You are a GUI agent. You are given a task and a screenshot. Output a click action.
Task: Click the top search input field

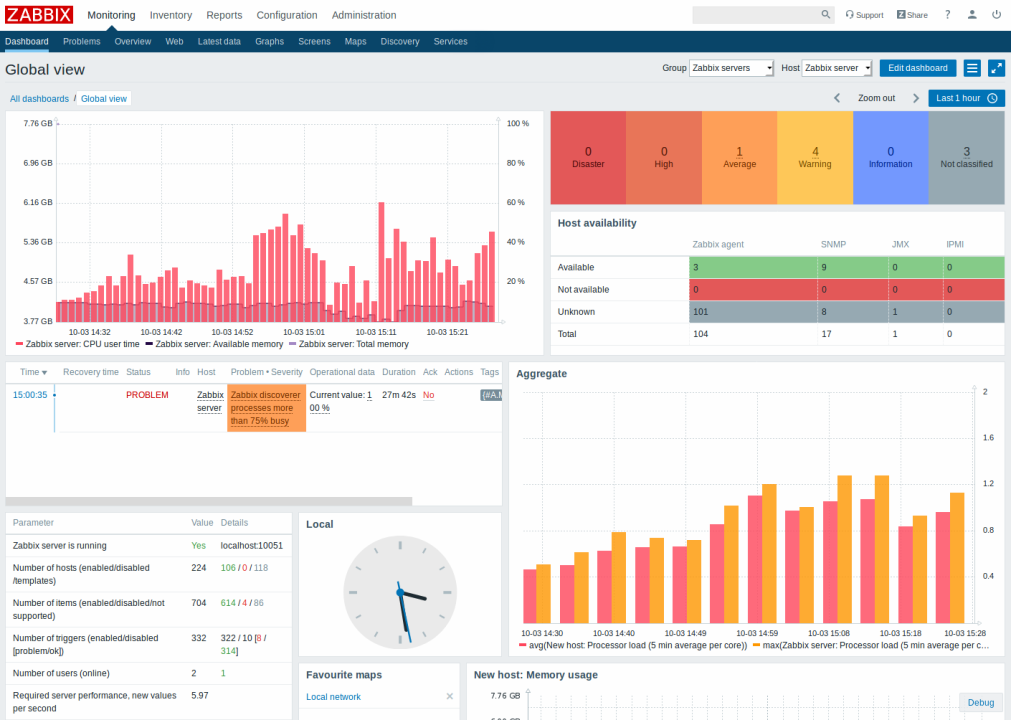click(755, 15)
